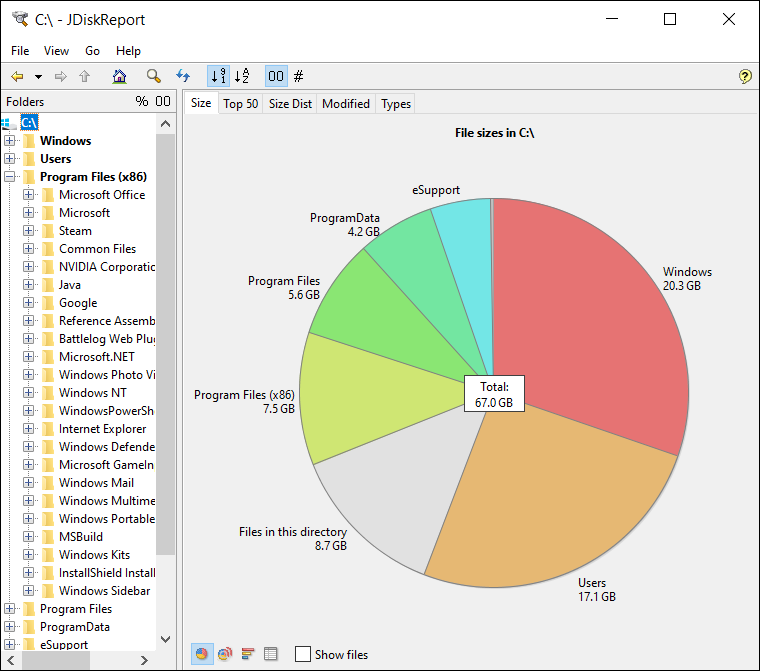The width and height of the screenshot is (760, 671).
Task: Show file counts with the # toggle
Action: [x=299, y=76]
